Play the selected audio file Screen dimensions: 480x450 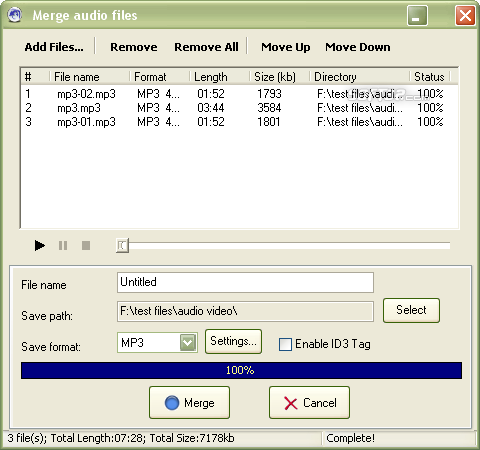pos(40,246)
